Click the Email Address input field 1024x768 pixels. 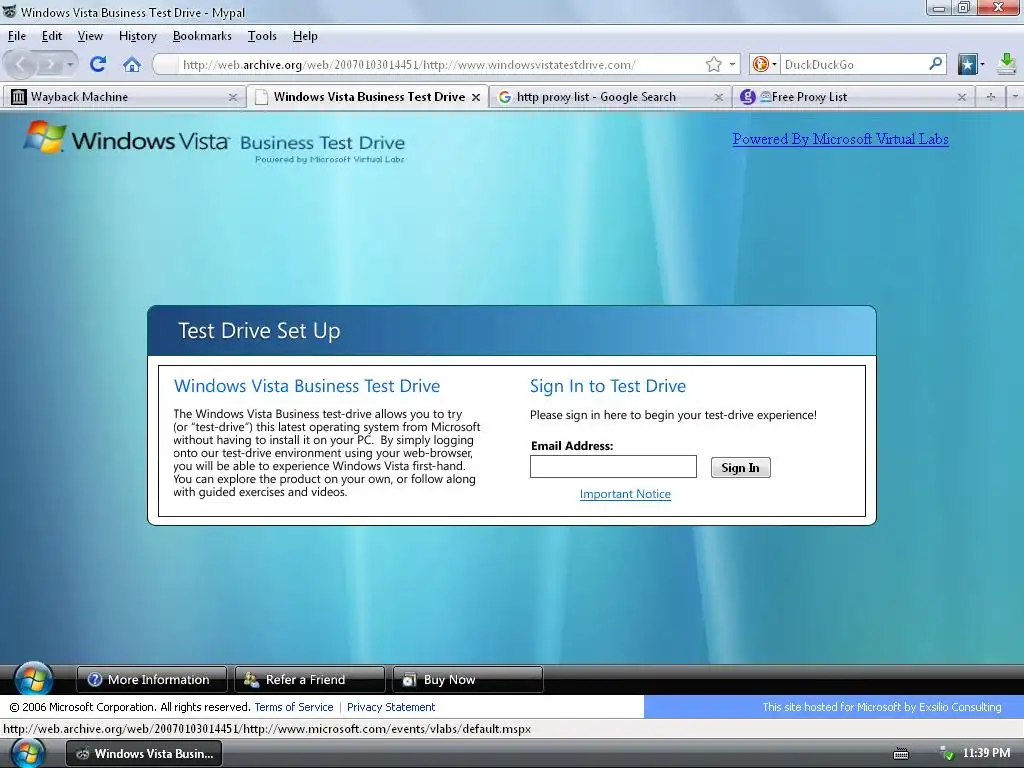click(x=613, y=466)
